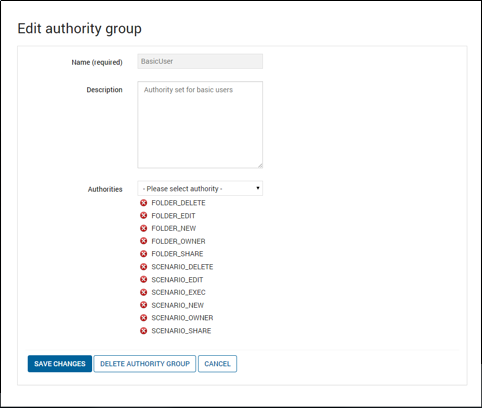Click the SCENARIO_EXEC authority label
The image size is (482, 408).
click(178, 292)
